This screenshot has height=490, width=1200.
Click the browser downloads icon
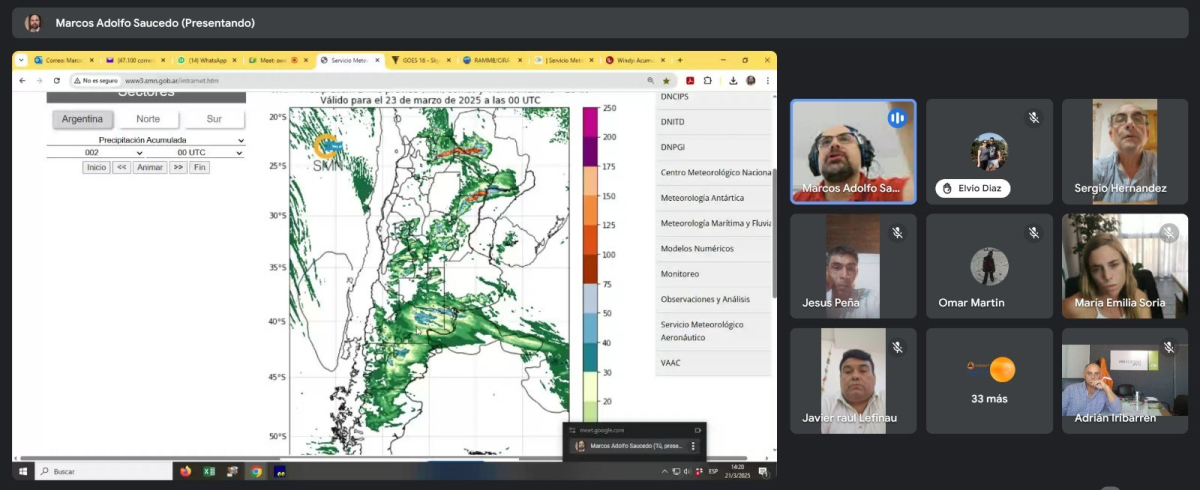[733, 80]
